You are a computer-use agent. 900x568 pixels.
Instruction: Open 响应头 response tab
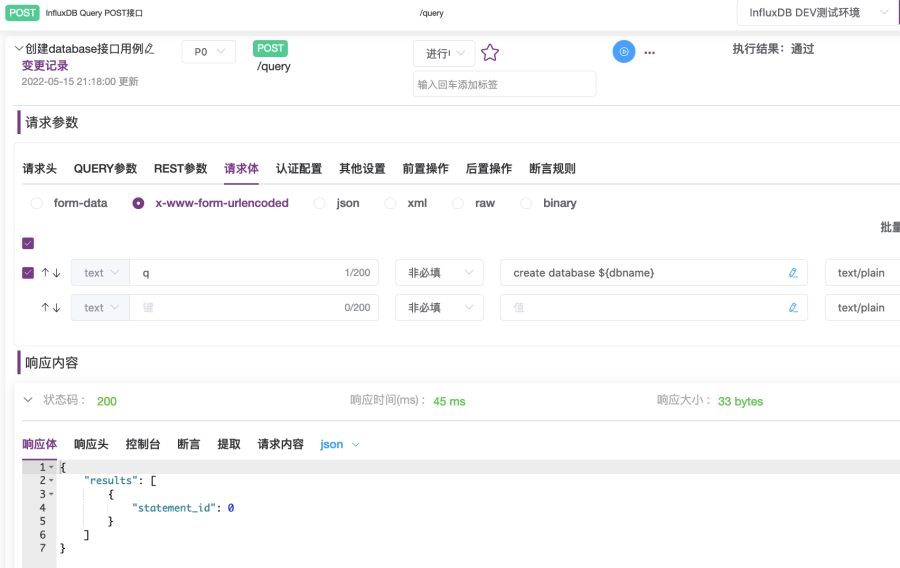pos(91,444)
